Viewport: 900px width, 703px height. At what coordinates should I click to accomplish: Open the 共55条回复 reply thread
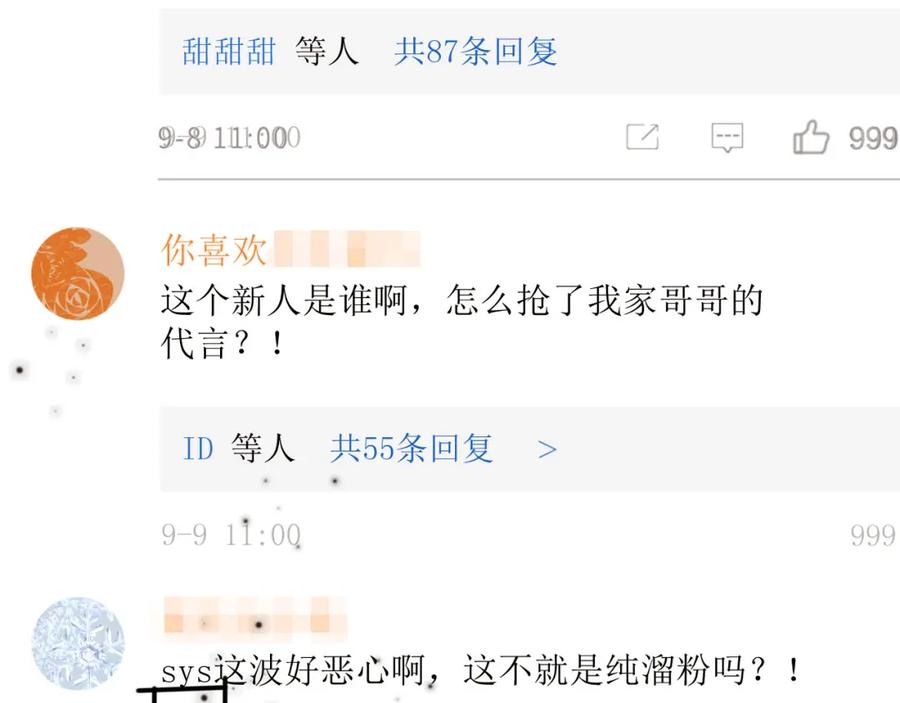coord(412,449)
